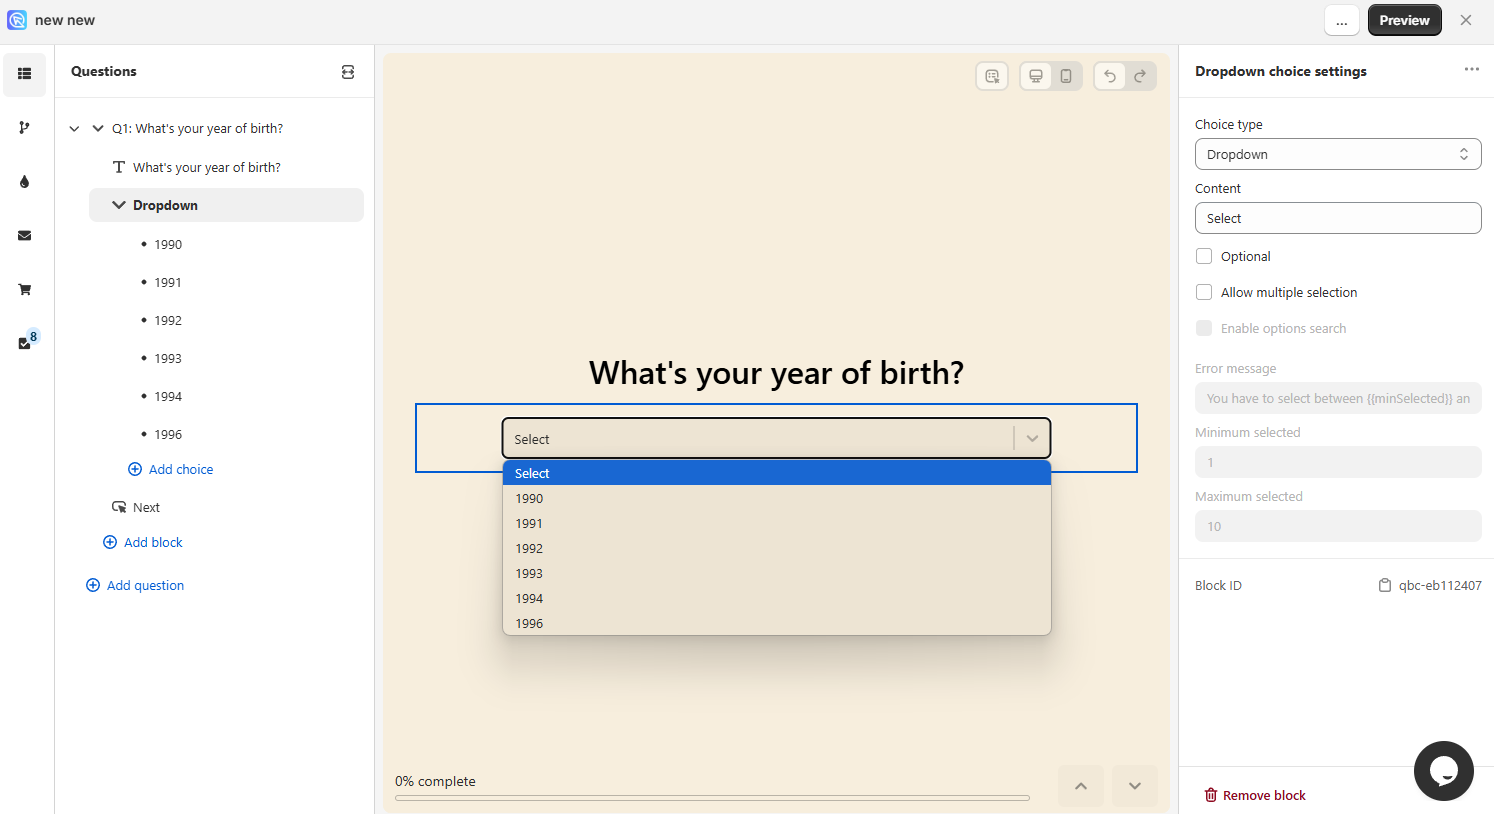Screen dimensions: 1494x814
Task: Enable Allow multiple selection checkbox
Action: pos(1204,292)
